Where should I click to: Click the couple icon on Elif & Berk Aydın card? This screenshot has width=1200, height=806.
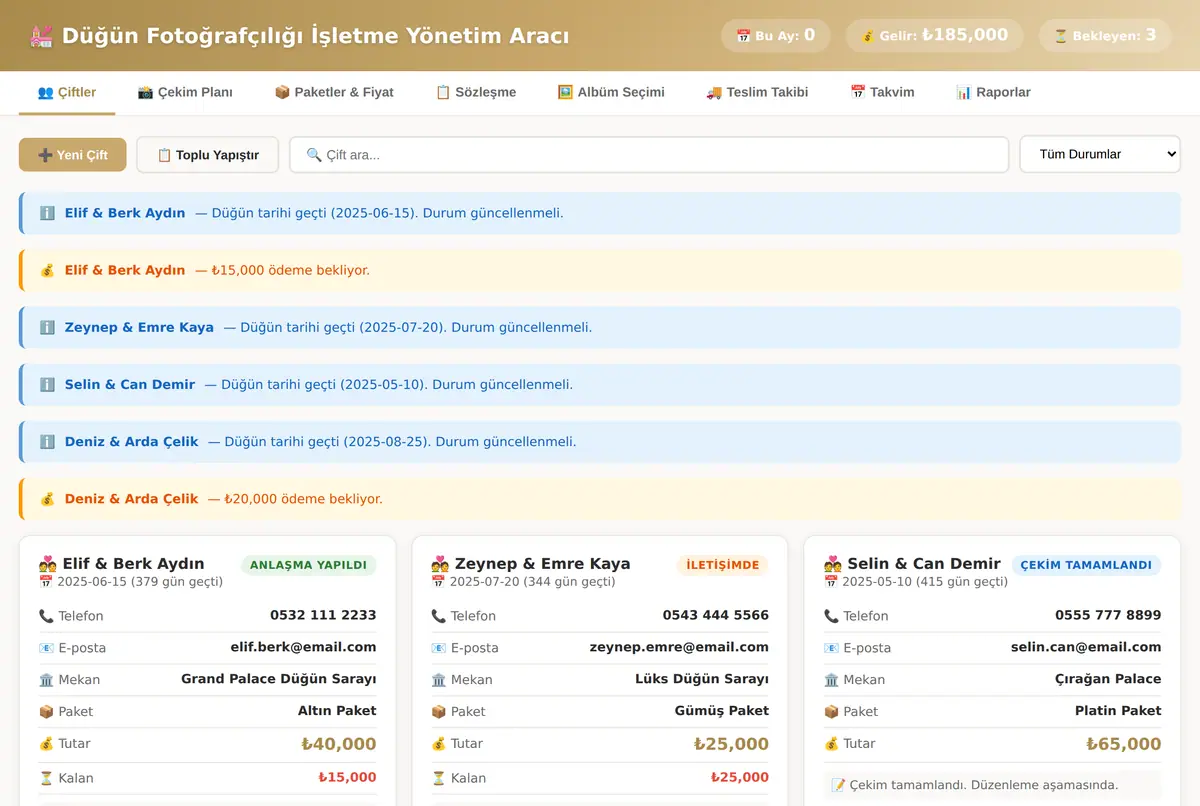[47, 564]
